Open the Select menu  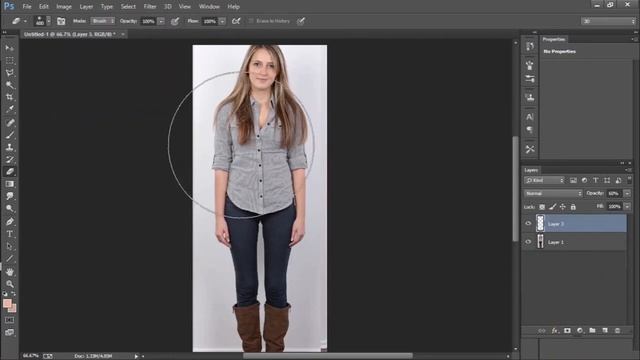click(x=128, y=7)
